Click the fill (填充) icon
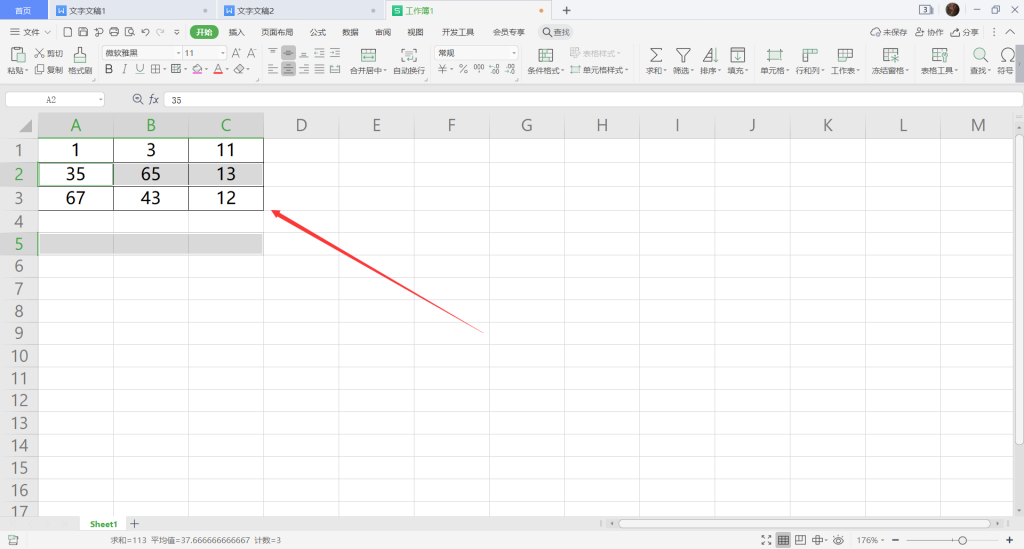The image size is (1024, 549). click(737, 55)
